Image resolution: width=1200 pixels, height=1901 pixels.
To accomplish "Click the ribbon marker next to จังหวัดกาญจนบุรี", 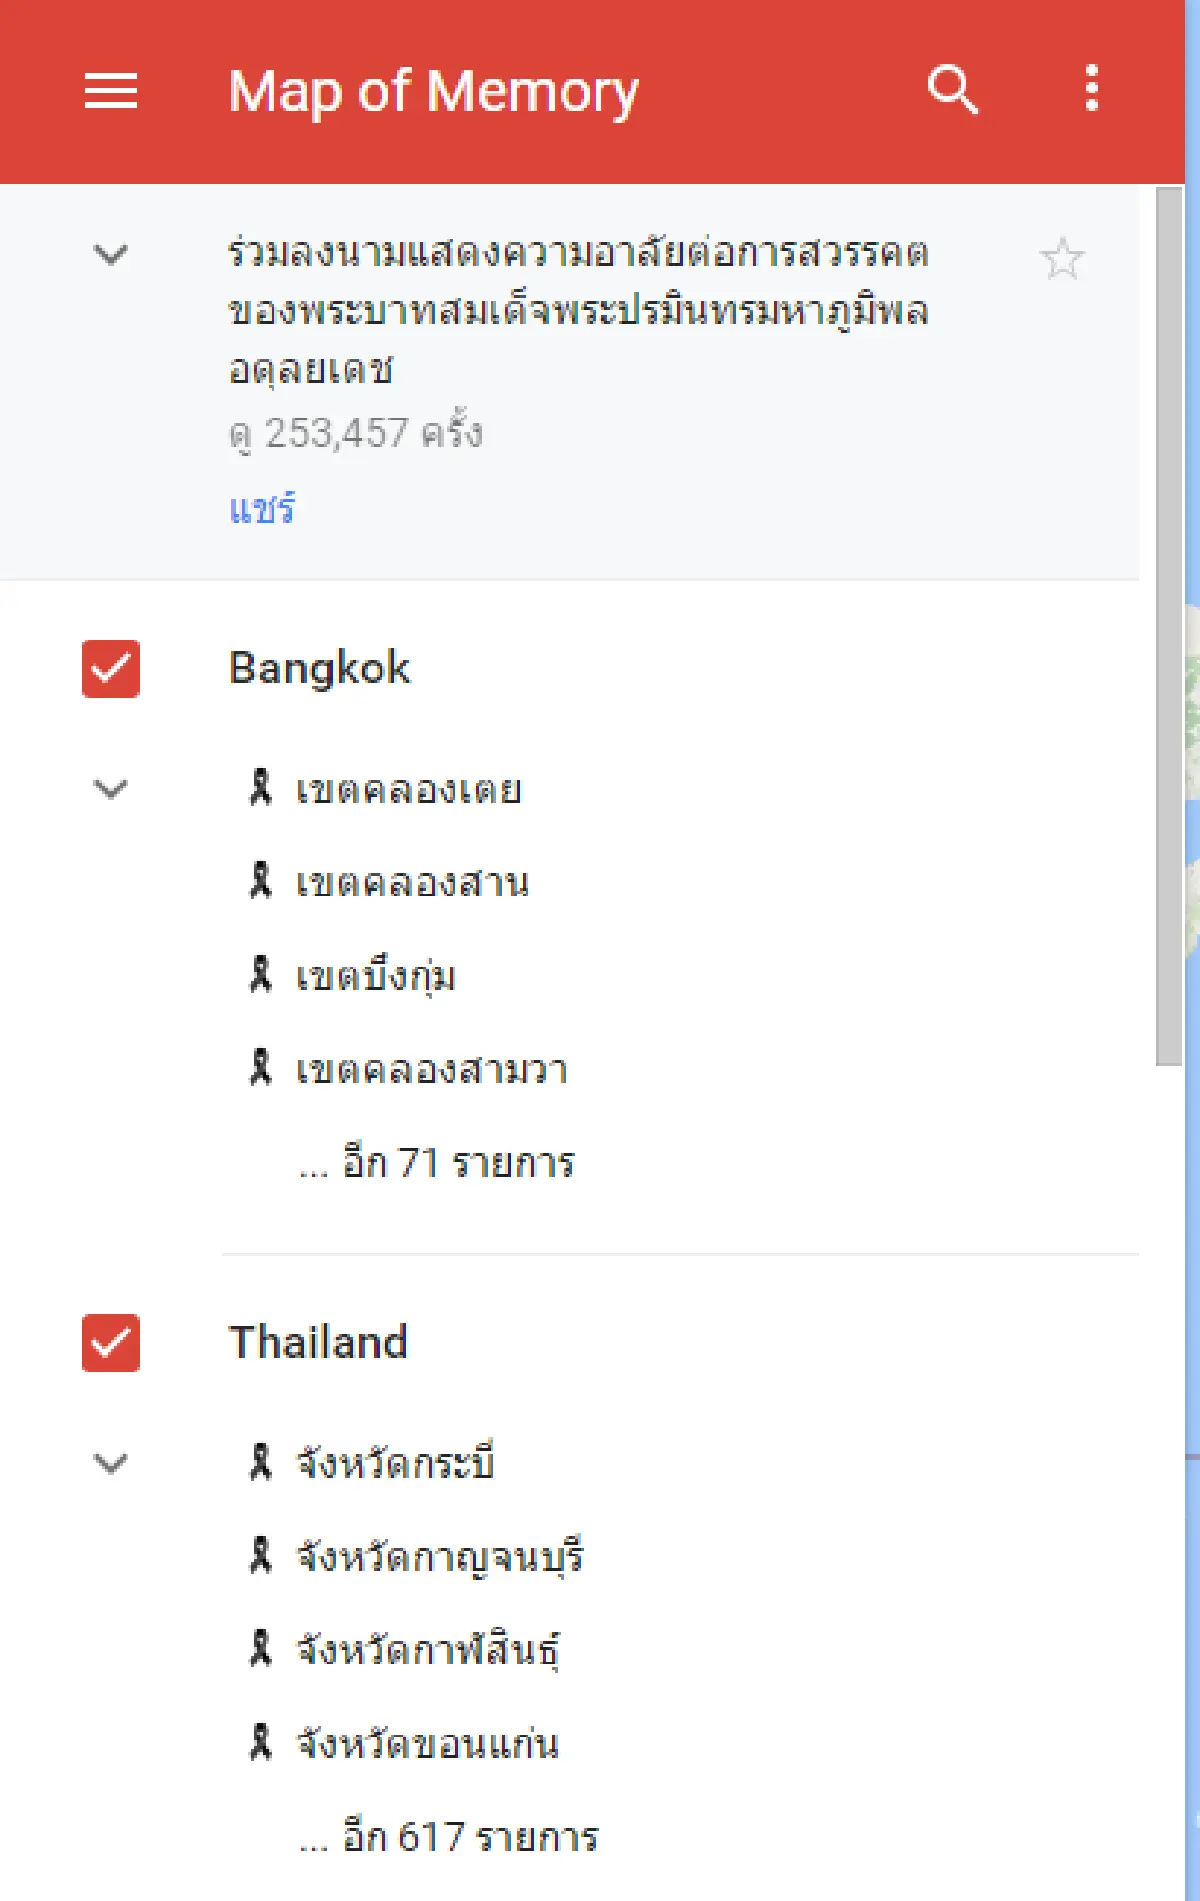I will (x=261, y=1557).
